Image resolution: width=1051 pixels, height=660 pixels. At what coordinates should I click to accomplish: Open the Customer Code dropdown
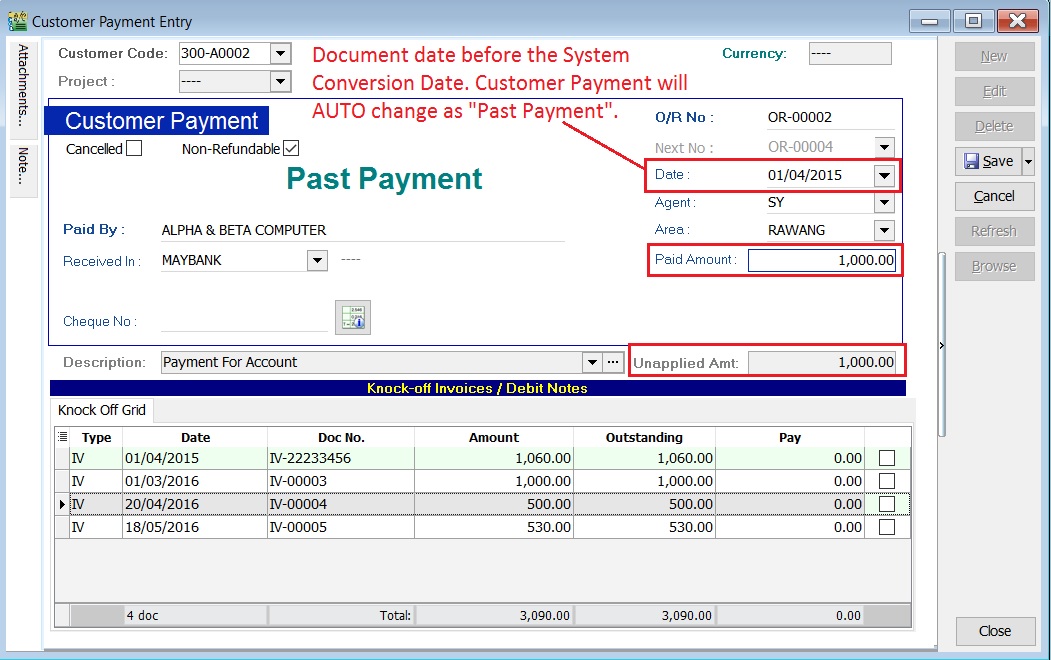click(x=280, y=53)
